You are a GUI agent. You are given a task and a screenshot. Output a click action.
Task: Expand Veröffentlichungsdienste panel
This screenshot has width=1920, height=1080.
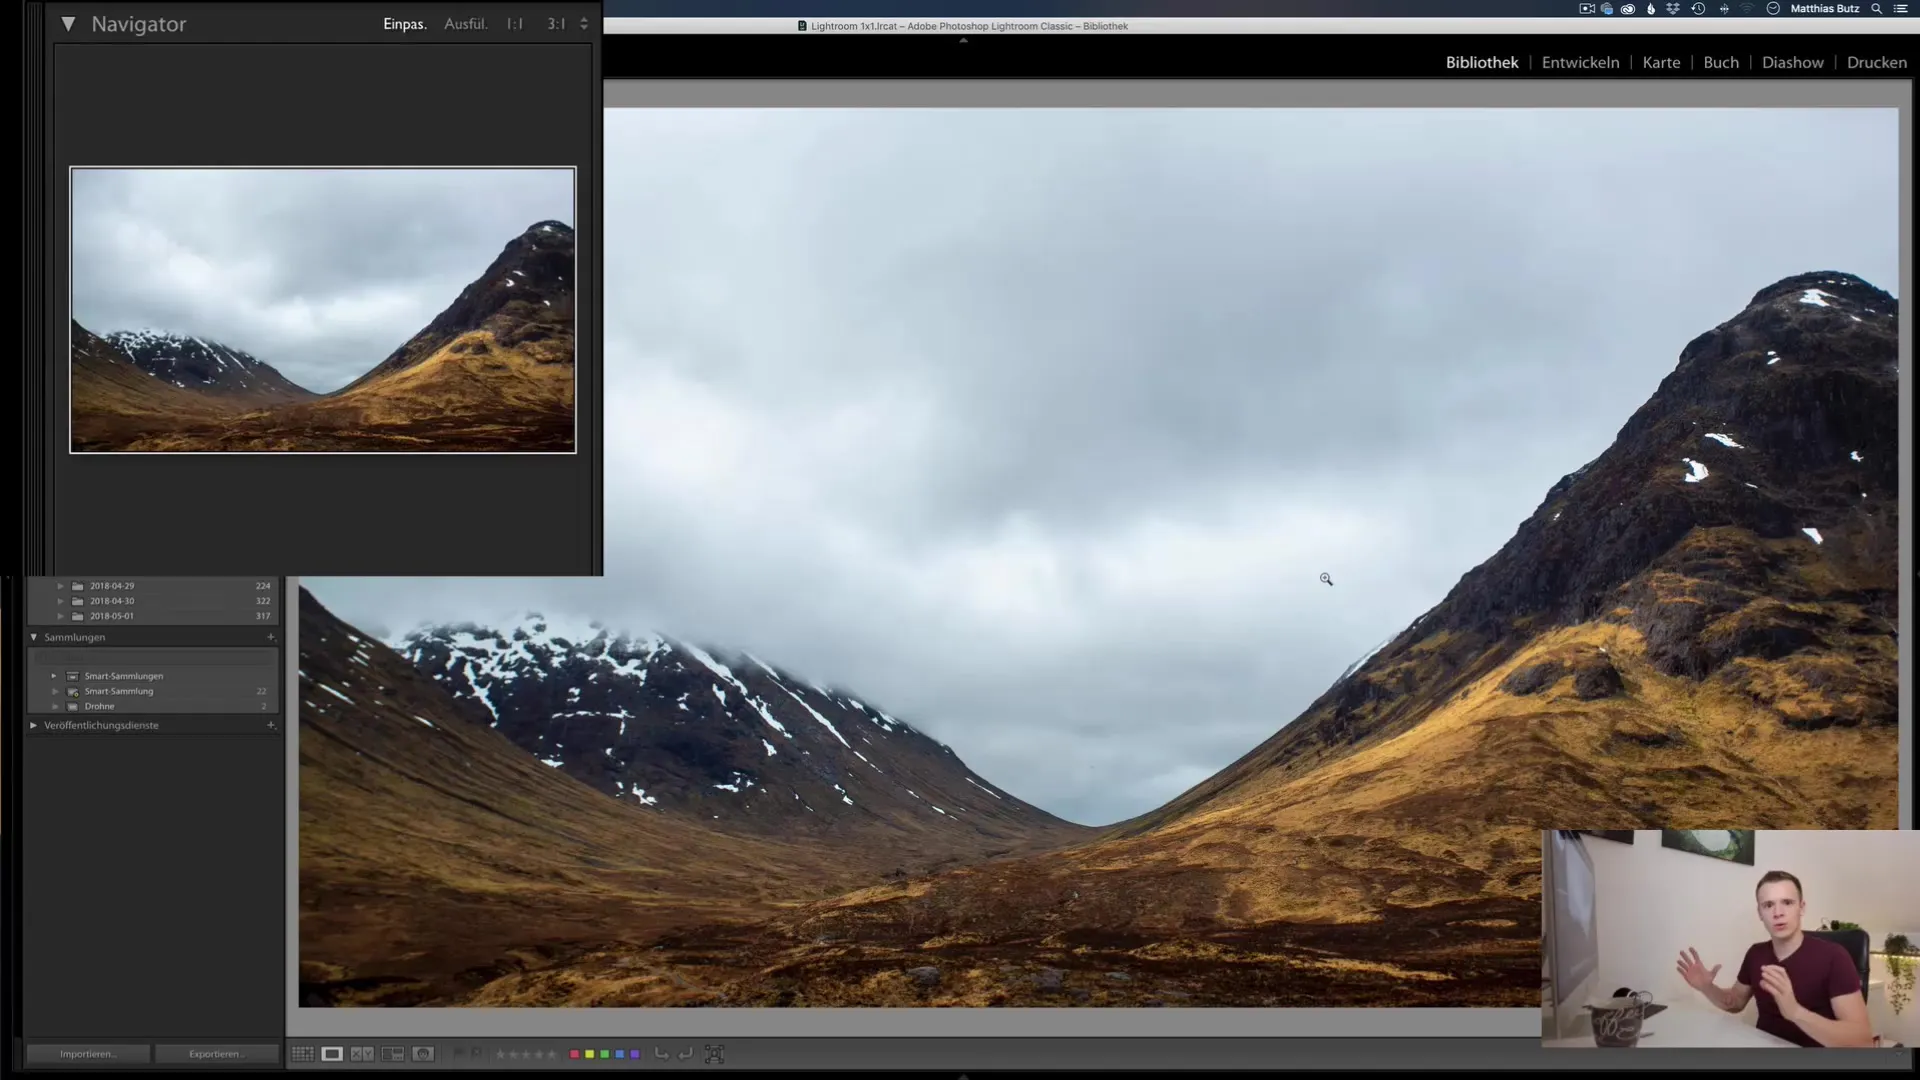click(x=34, y=725)
